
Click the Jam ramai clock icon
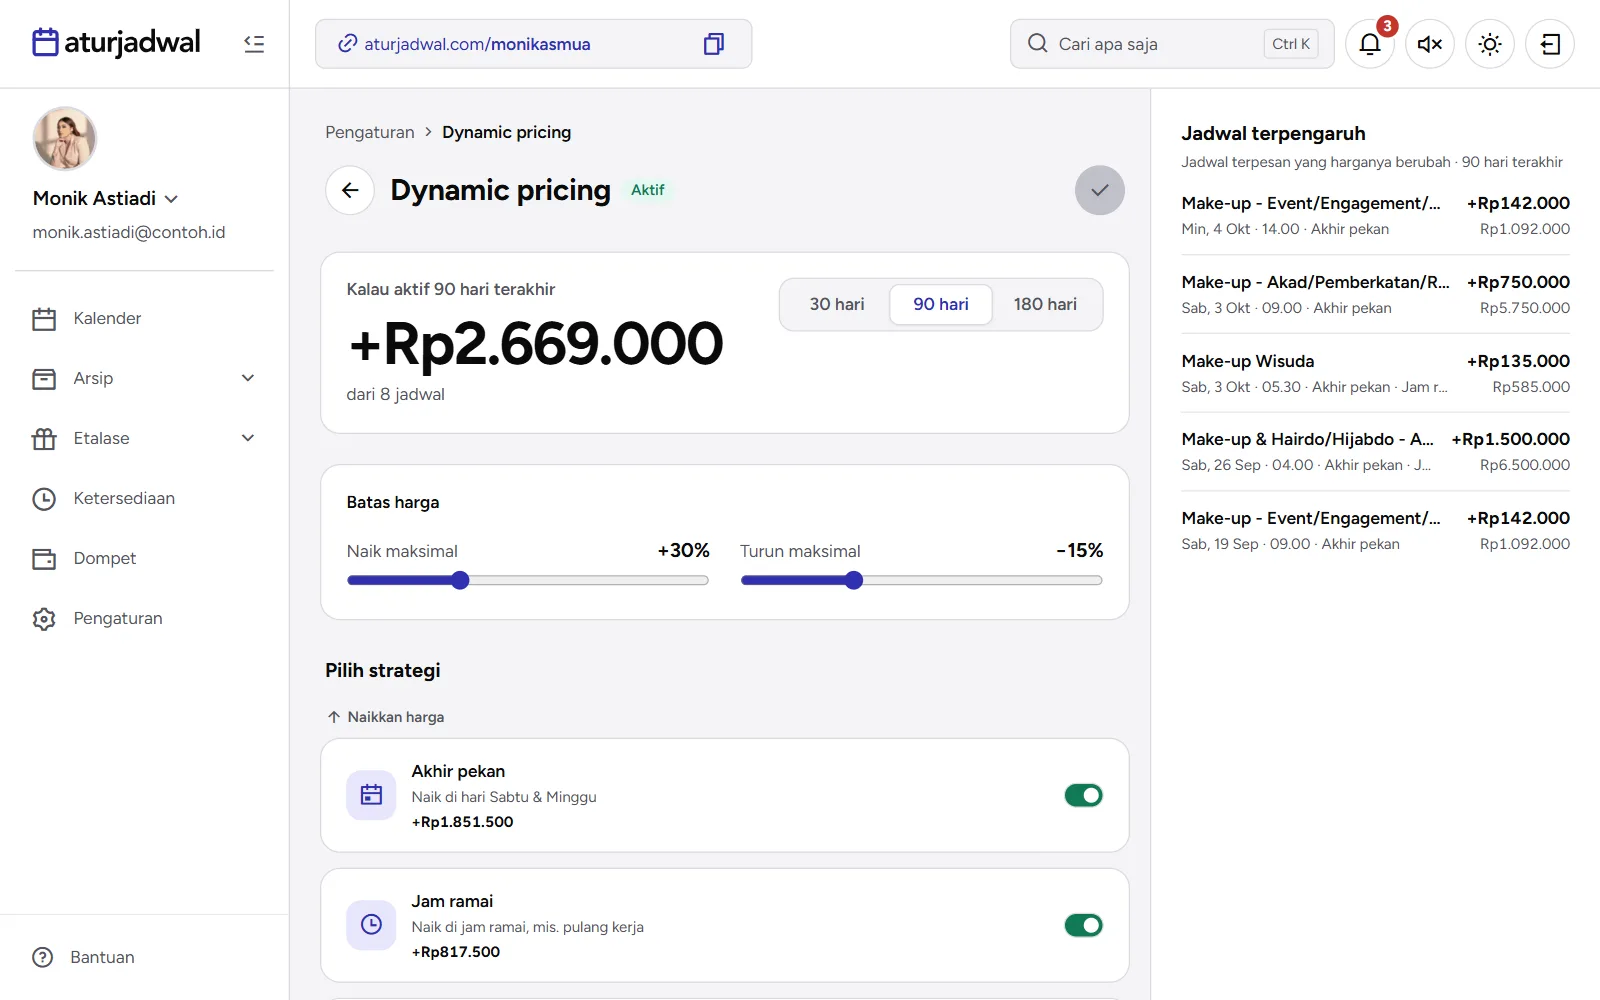point(371,925)
